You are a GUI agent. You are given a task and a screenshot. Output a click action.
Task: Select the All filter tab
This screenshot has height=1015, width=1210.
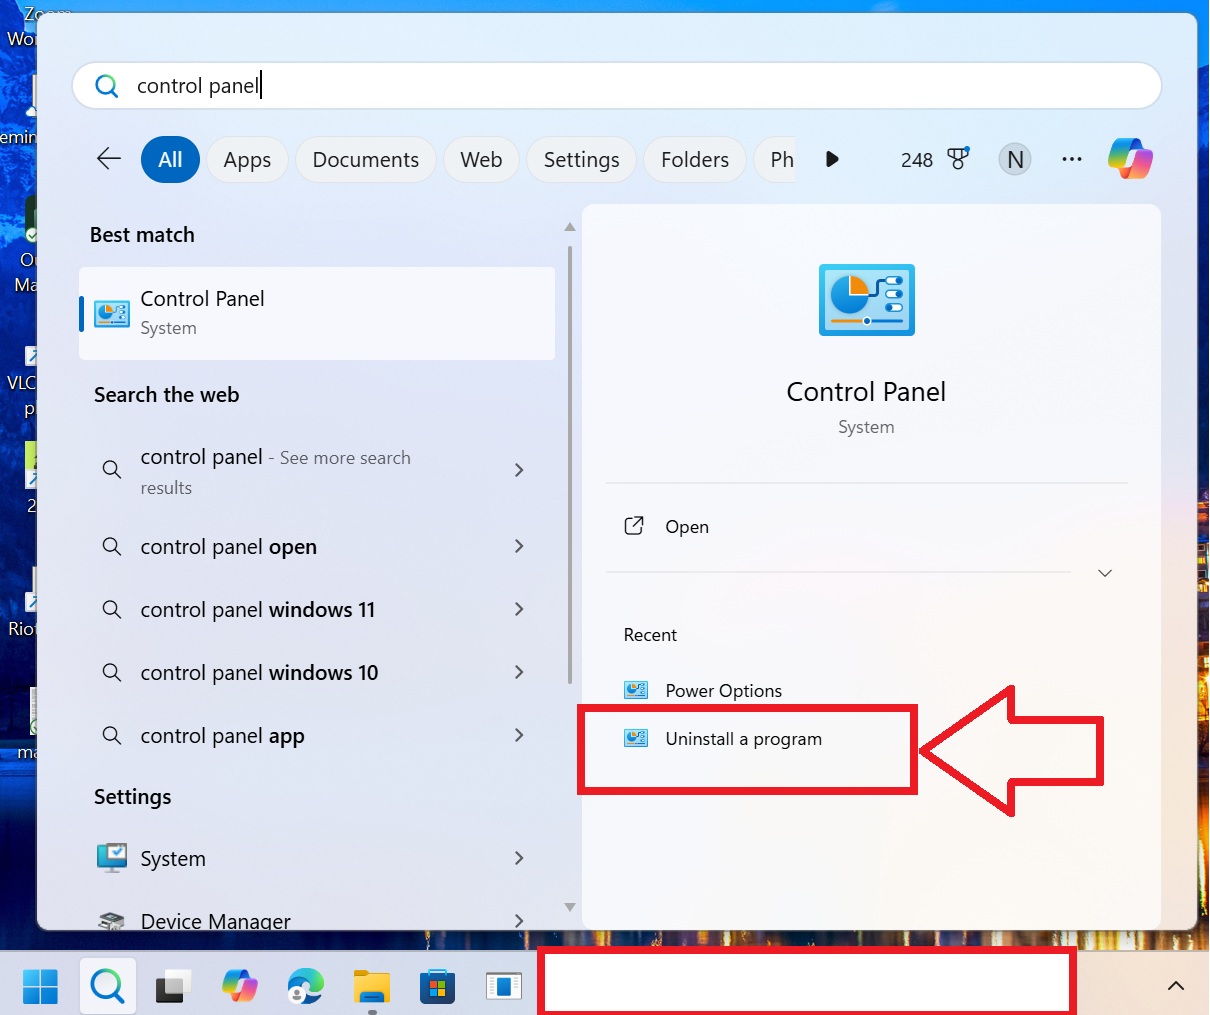(171, 159)
